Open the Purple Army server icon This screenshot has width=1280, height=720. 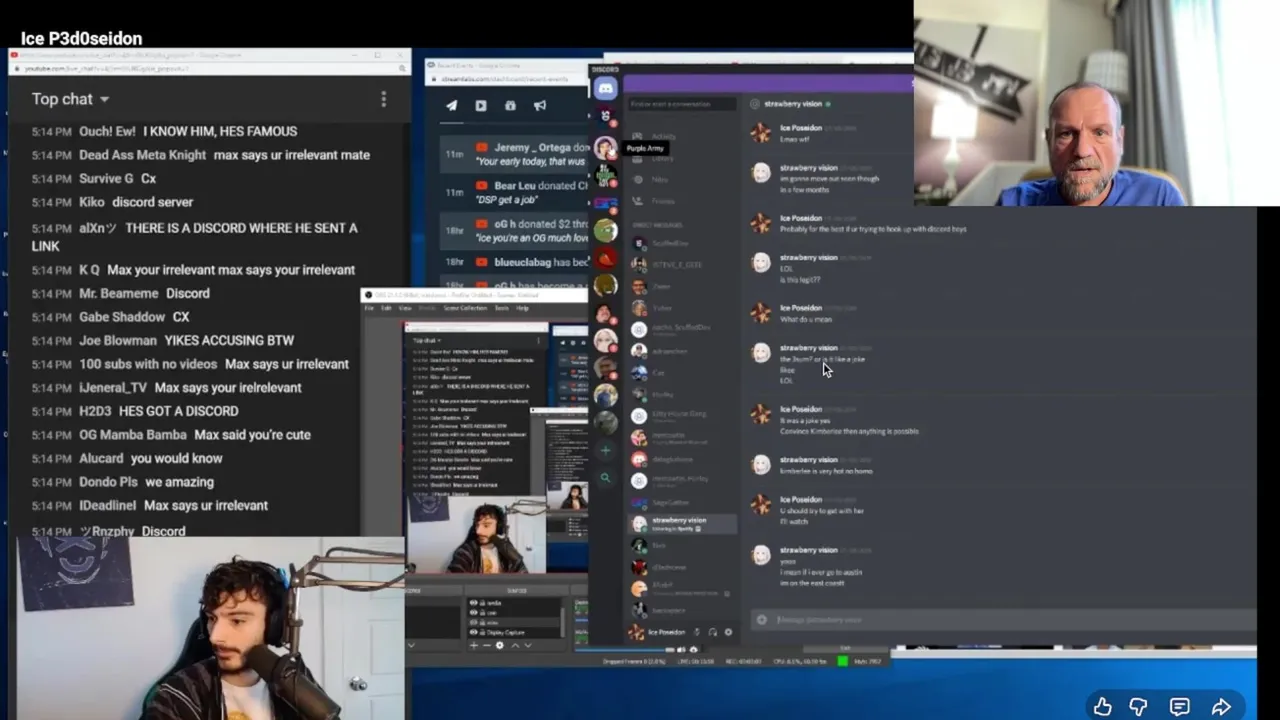[x=605, y=148]
